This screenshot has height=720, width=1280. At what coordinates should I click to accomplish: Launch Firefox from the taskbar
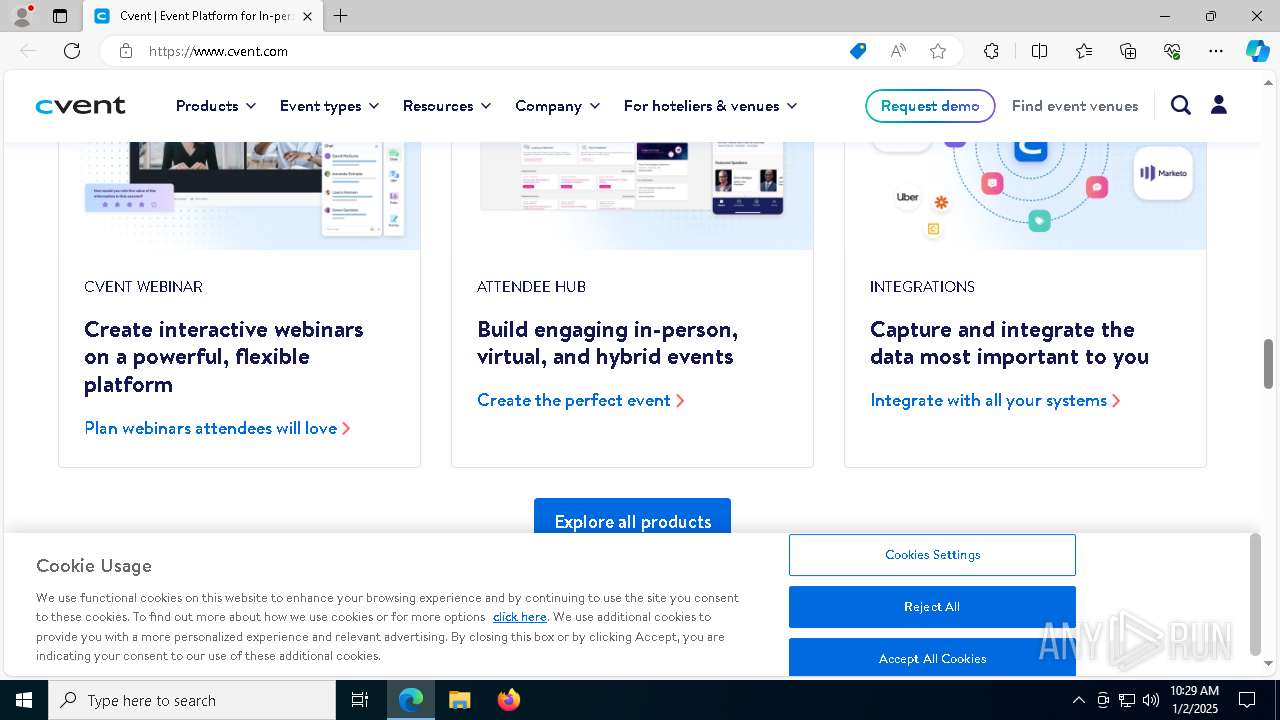508,700
